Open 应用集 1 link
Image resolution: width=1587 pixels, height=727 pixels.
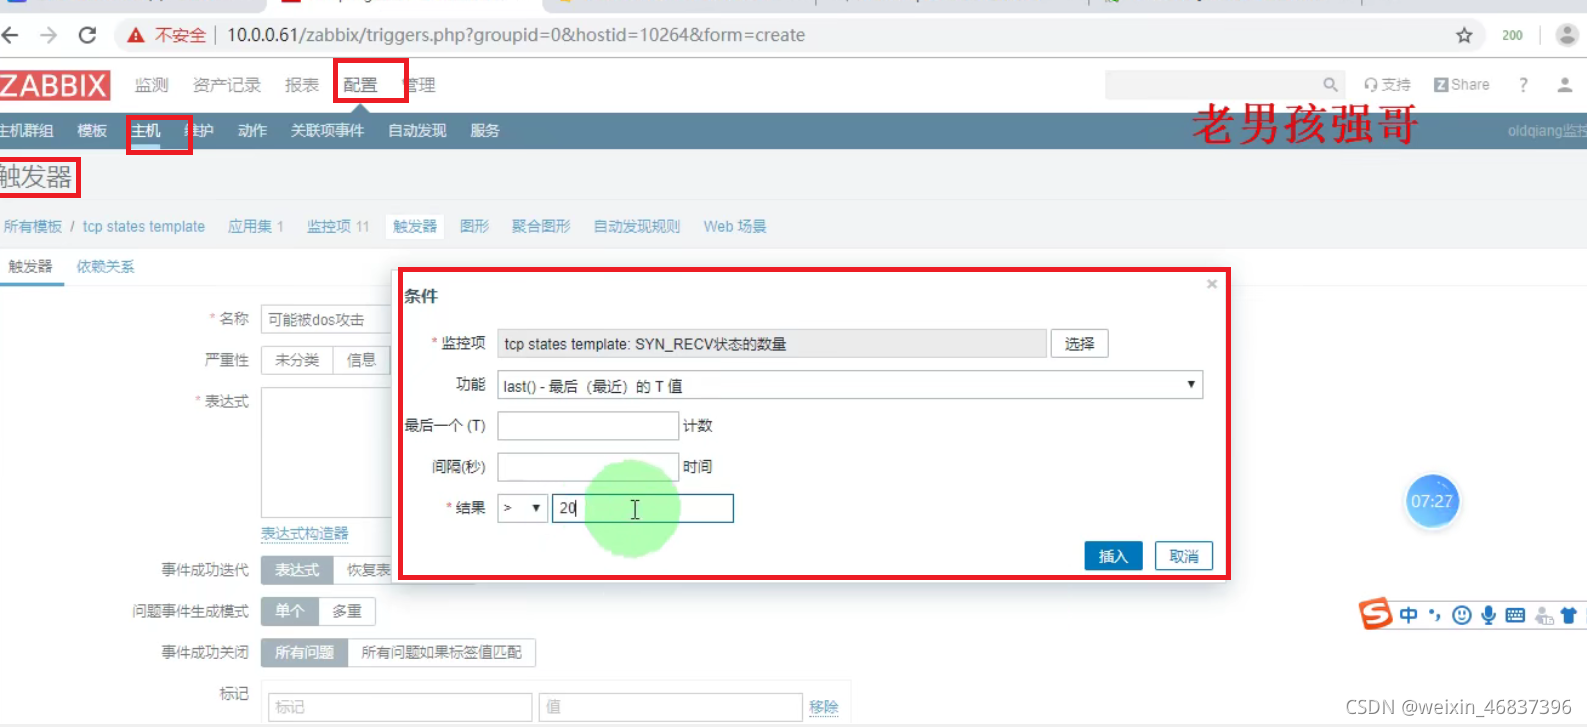[256, 227]
